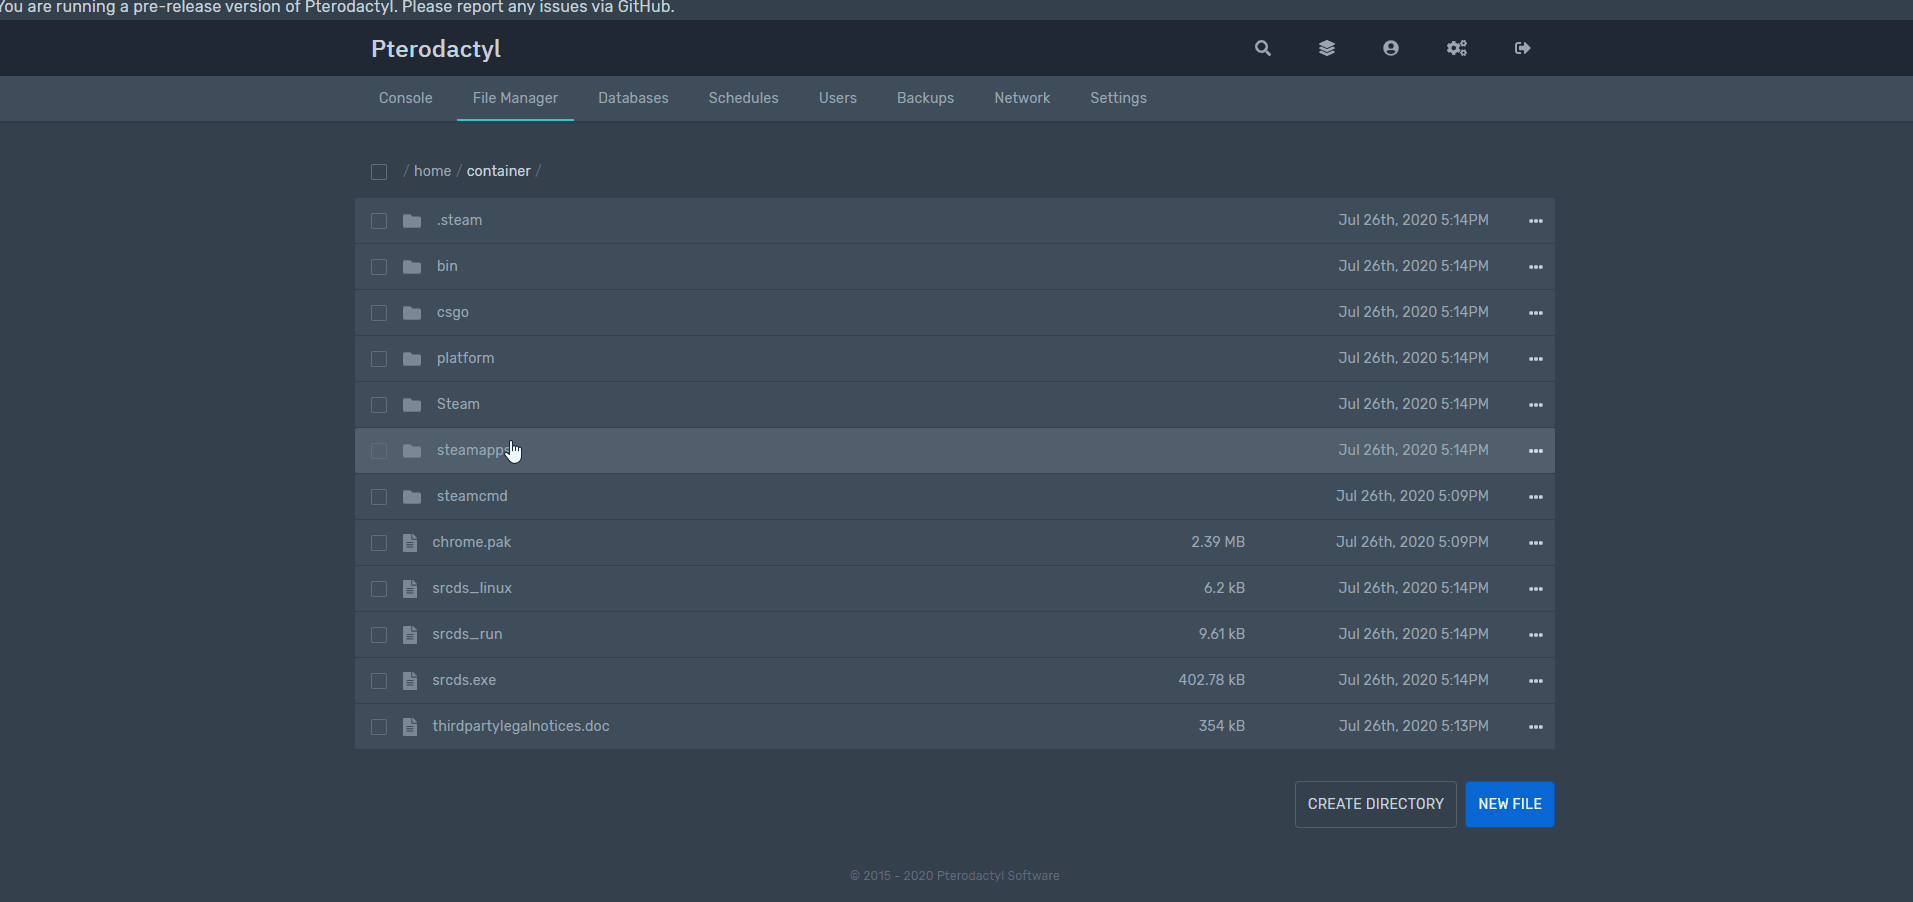Image resolution: width=1913 pixels, height=902 pixels.
Task: Switch to the Databases tab
Action: tap(633, 98)
